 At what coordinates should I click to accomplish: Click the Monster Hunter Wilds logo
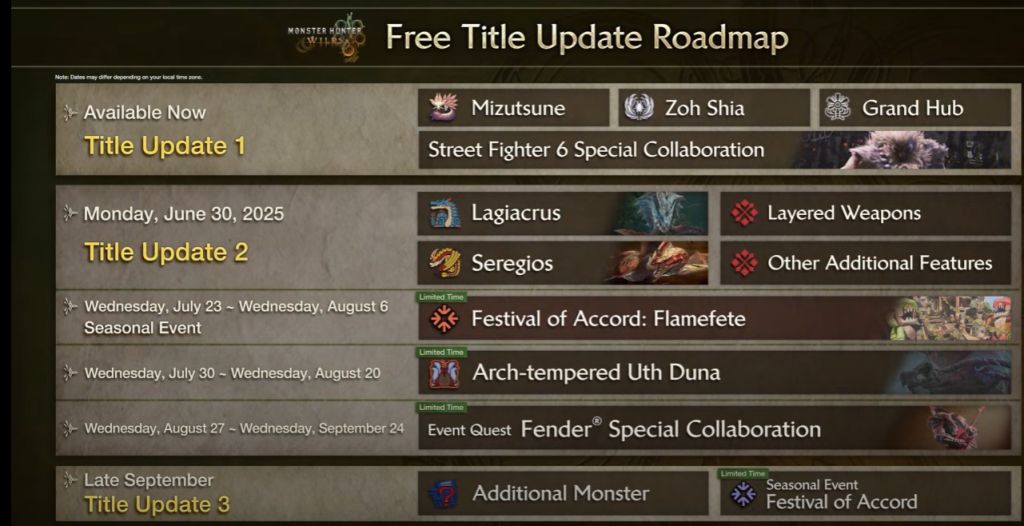(x=327, y=37)
